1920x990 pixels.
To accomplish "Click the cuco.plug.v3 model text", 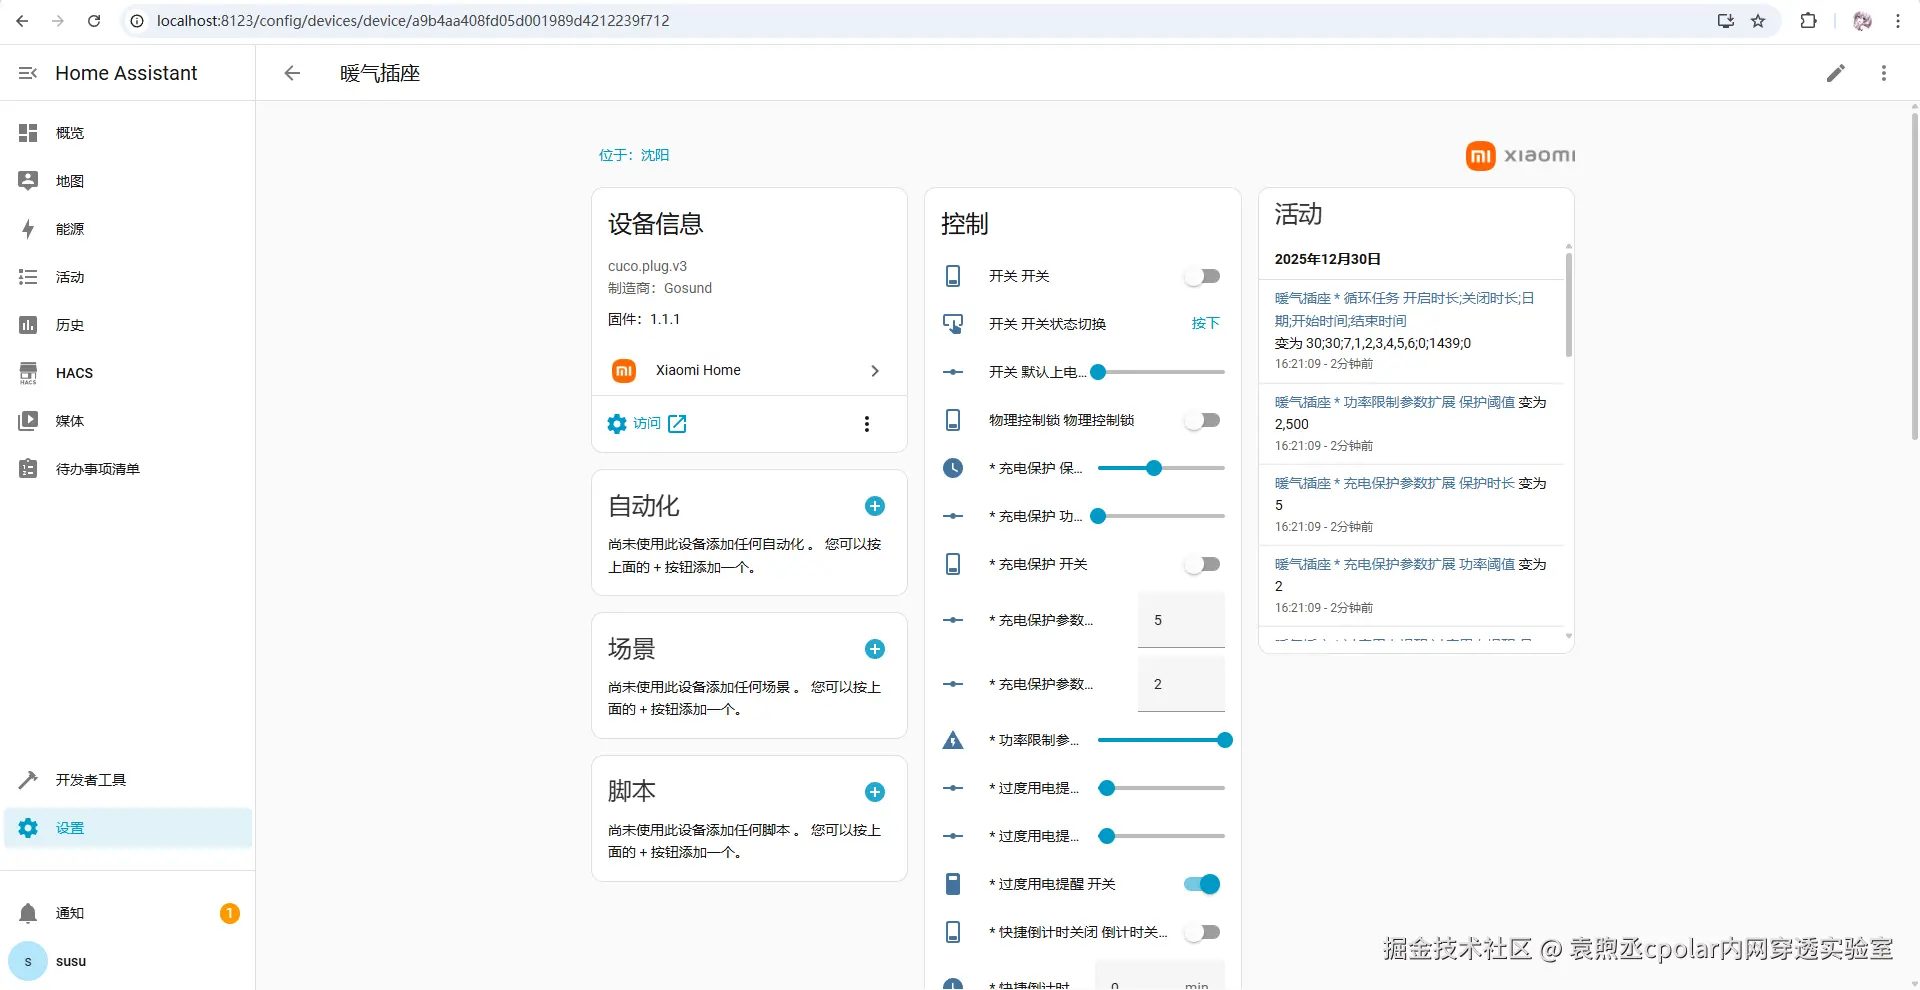I will pyautogui.click(x=647, y=266).
